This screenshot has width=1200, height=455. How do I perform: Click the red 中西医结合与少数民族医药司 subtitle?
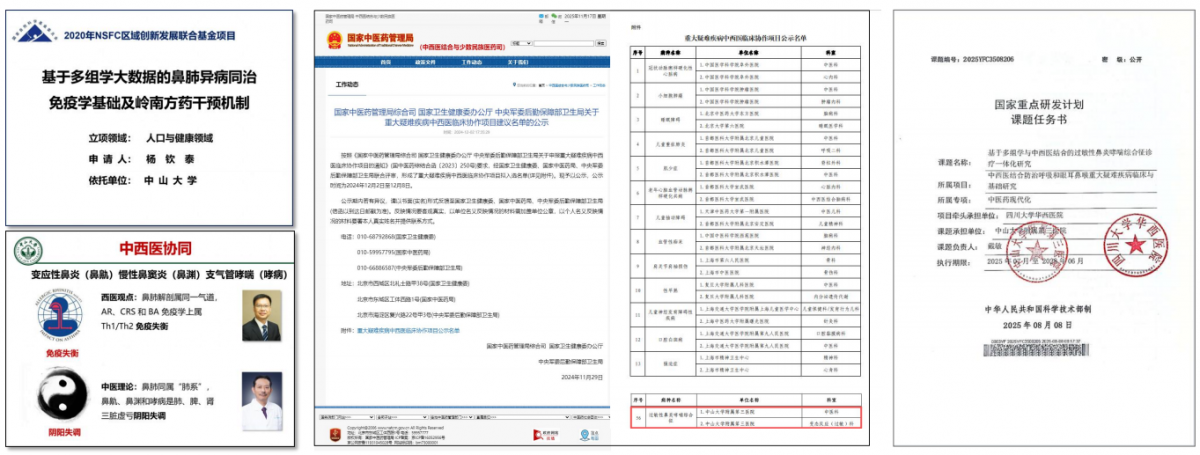(462, 47)
